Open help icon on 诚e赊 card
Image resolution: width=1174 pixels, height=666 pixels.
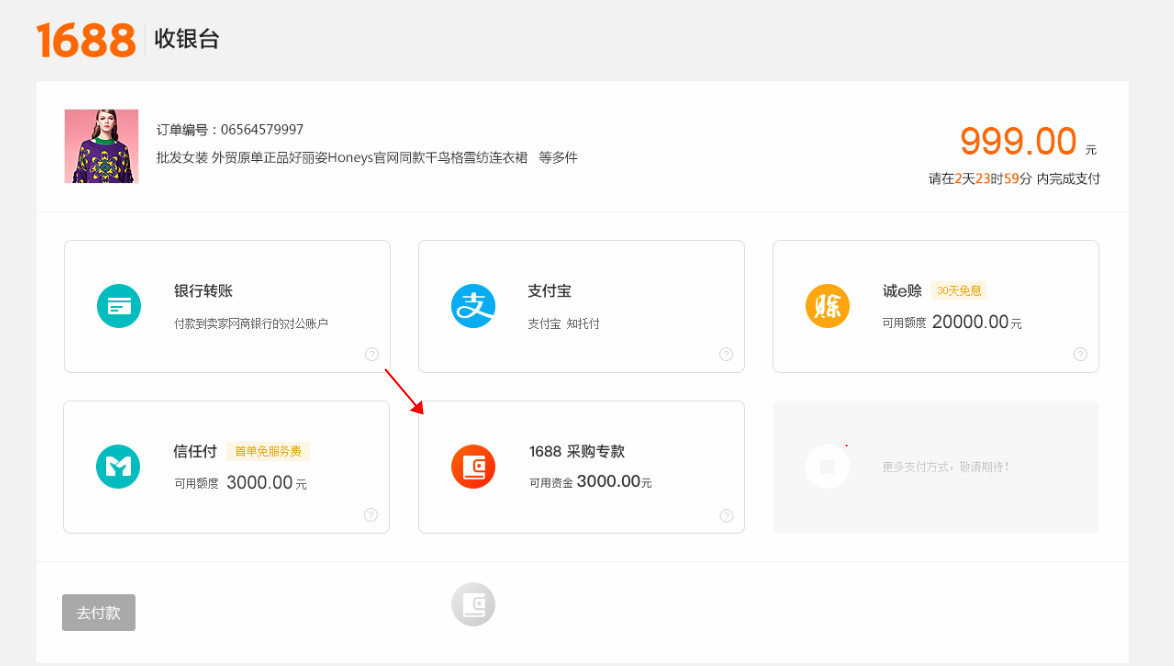pos(1080,354)
